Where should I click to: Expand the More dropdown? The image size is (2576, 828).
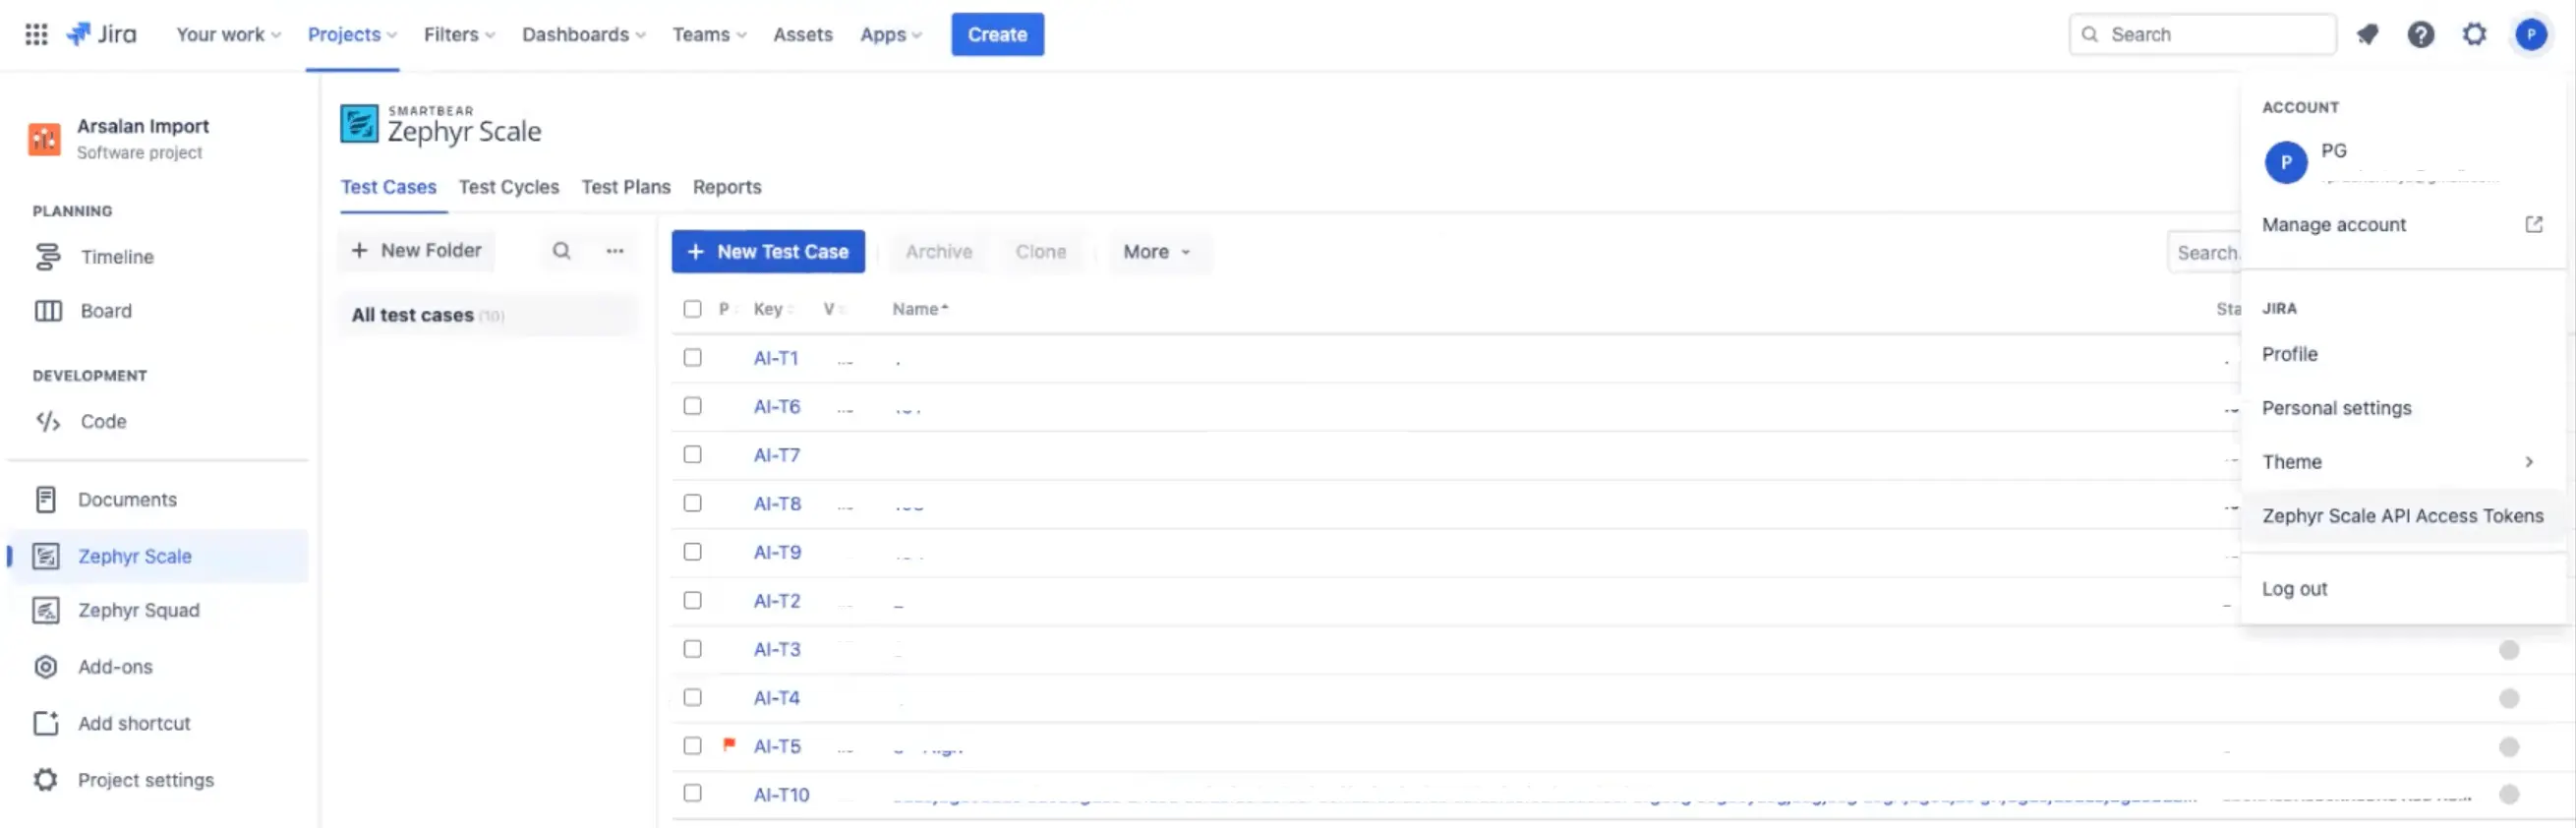1156,252
